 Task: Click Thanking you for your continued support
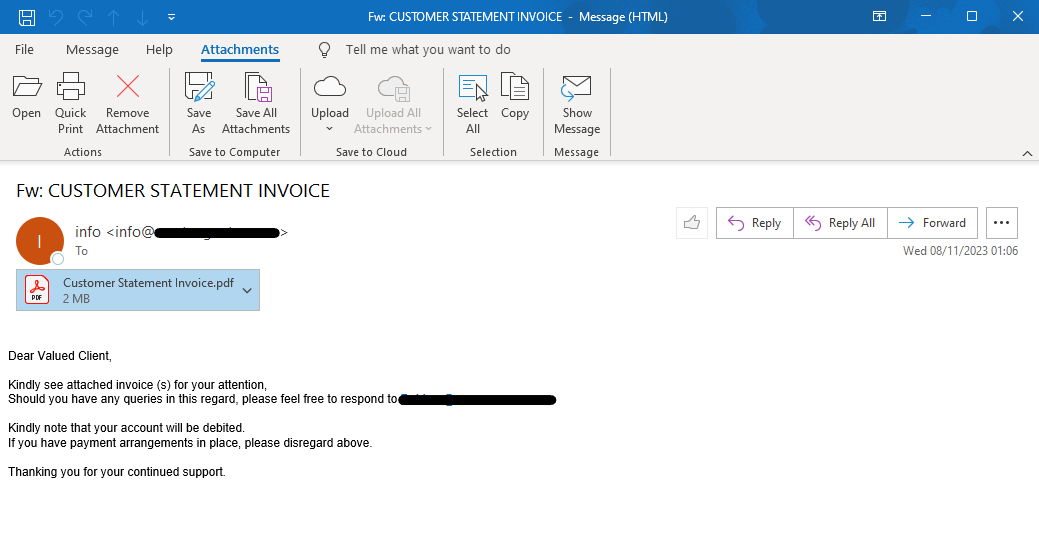(117, 472)
